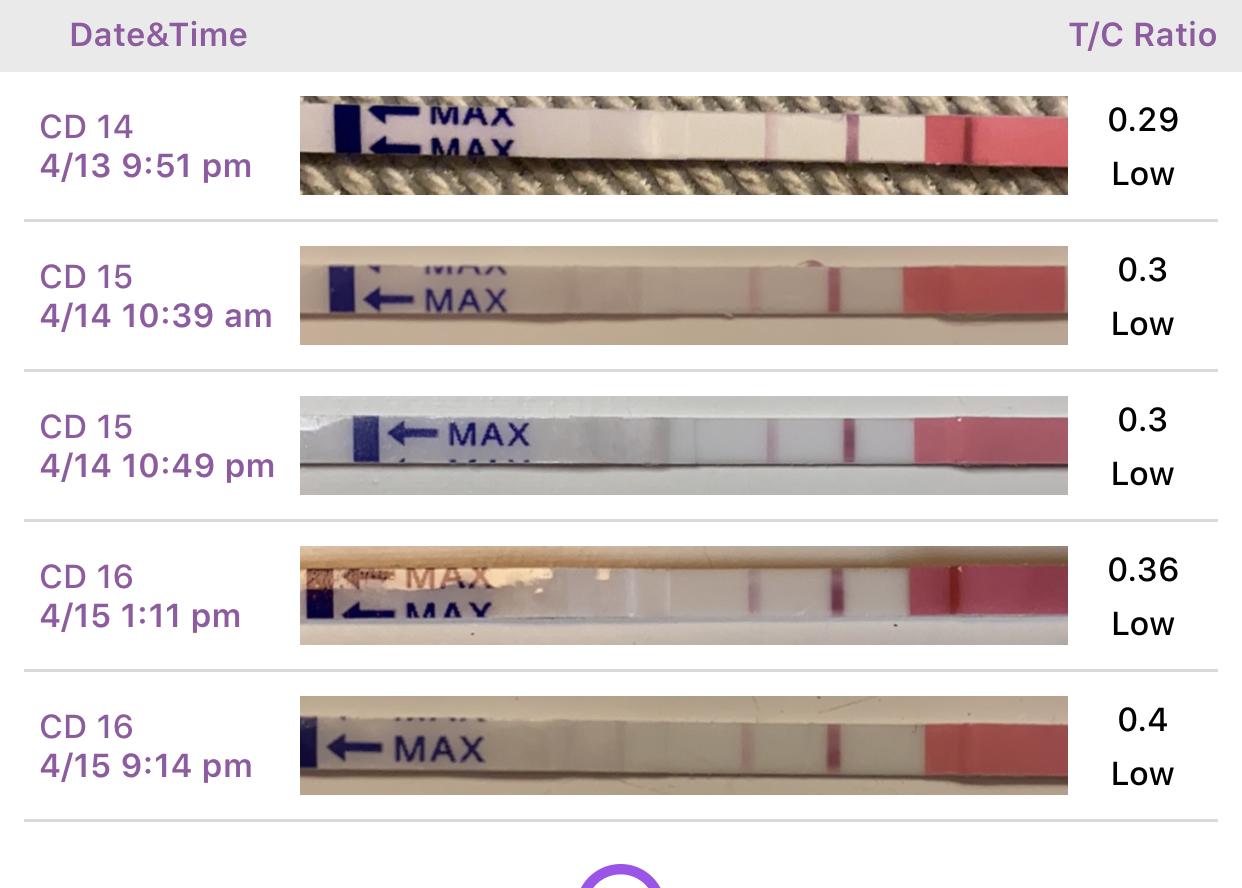
Task: Select the 0.4 ratio value
Action: coord(1143,720)
